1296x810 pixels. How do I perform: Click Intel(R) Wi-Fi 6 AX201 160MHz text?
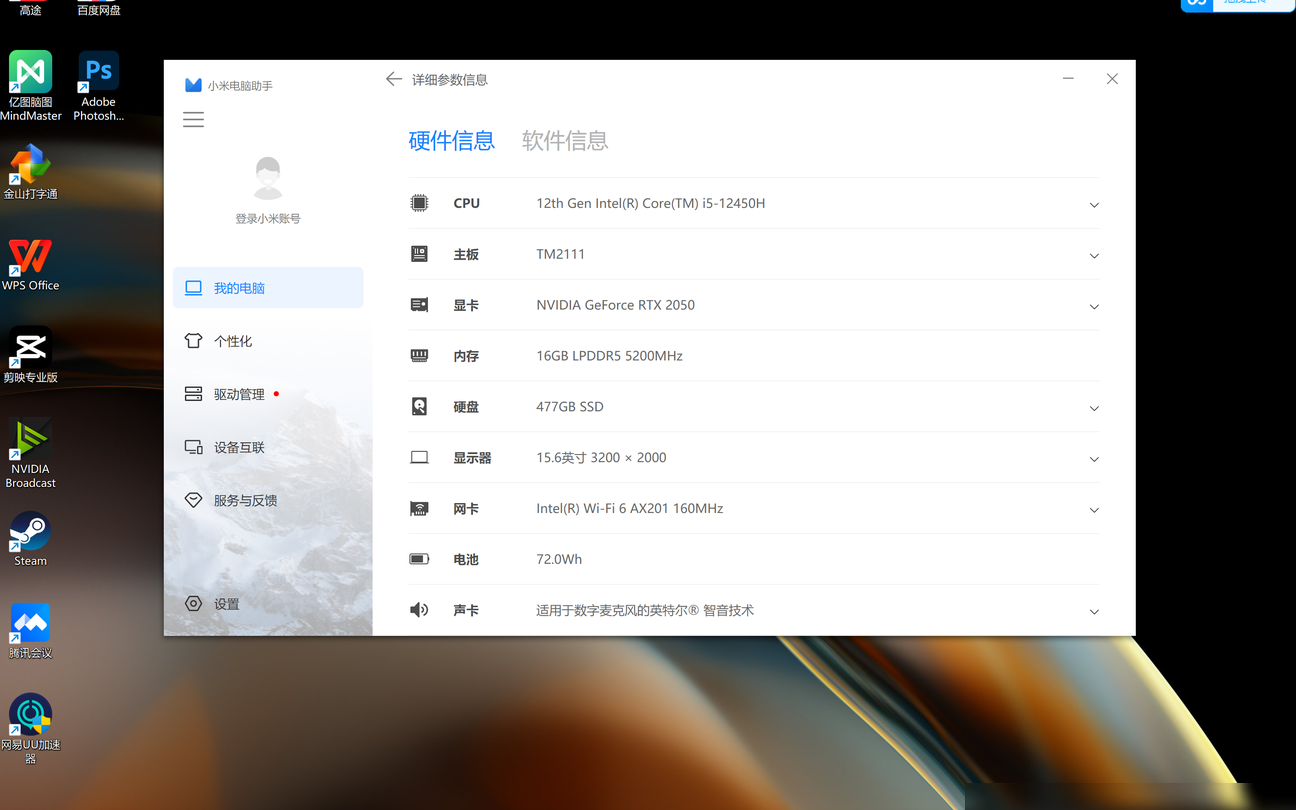(629, 509)
